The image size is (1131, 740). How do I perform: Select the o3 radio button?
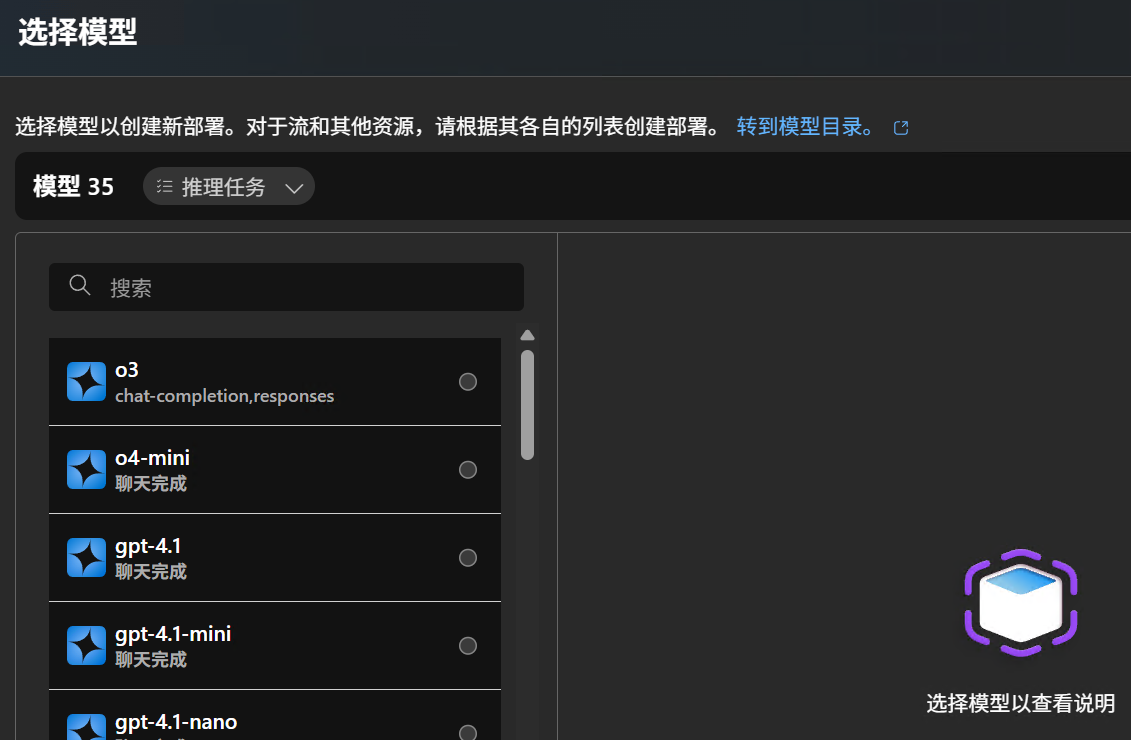pyautogui.click(x=468, y=382)
